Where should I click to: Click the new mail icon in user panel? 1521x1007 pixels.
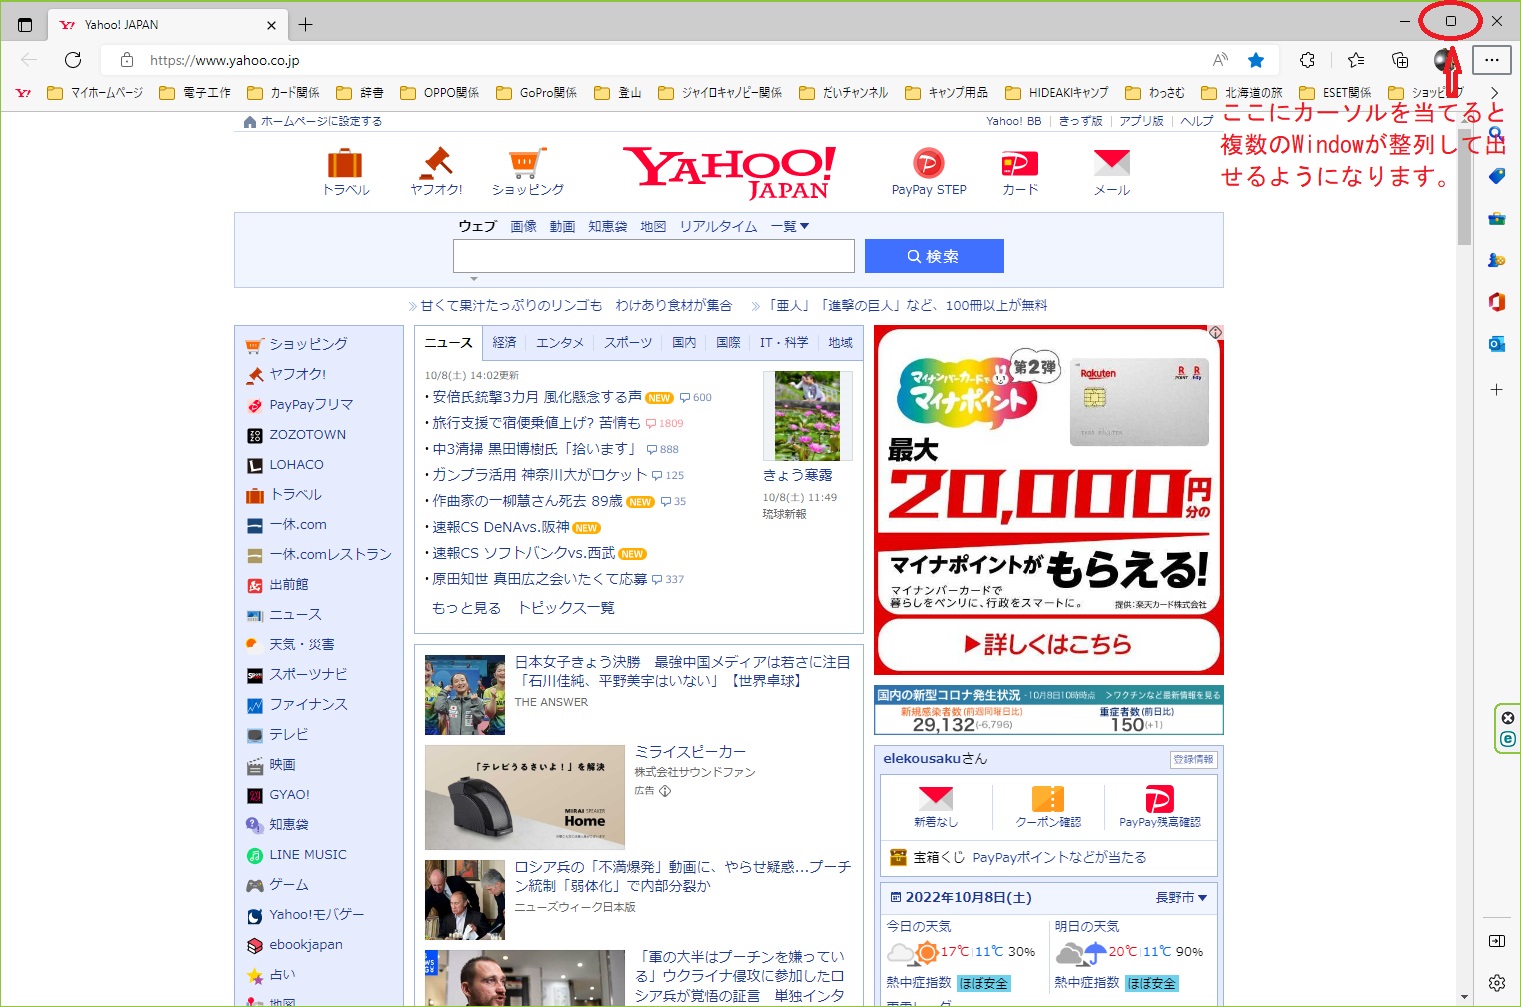(935, 798)
